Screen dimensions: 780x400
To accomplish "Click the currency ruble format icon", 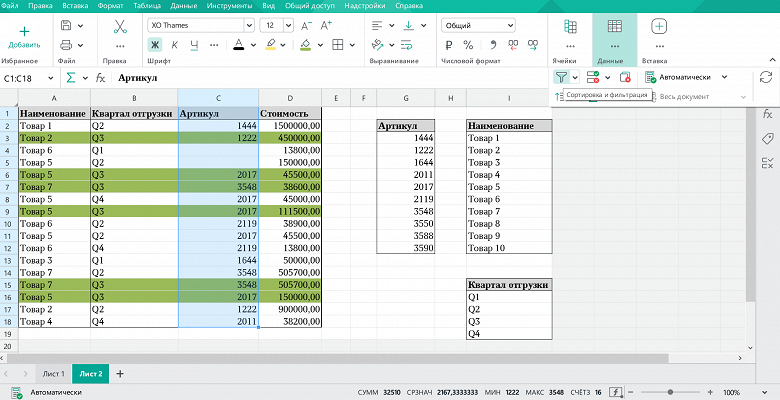I will coord(449,45).
